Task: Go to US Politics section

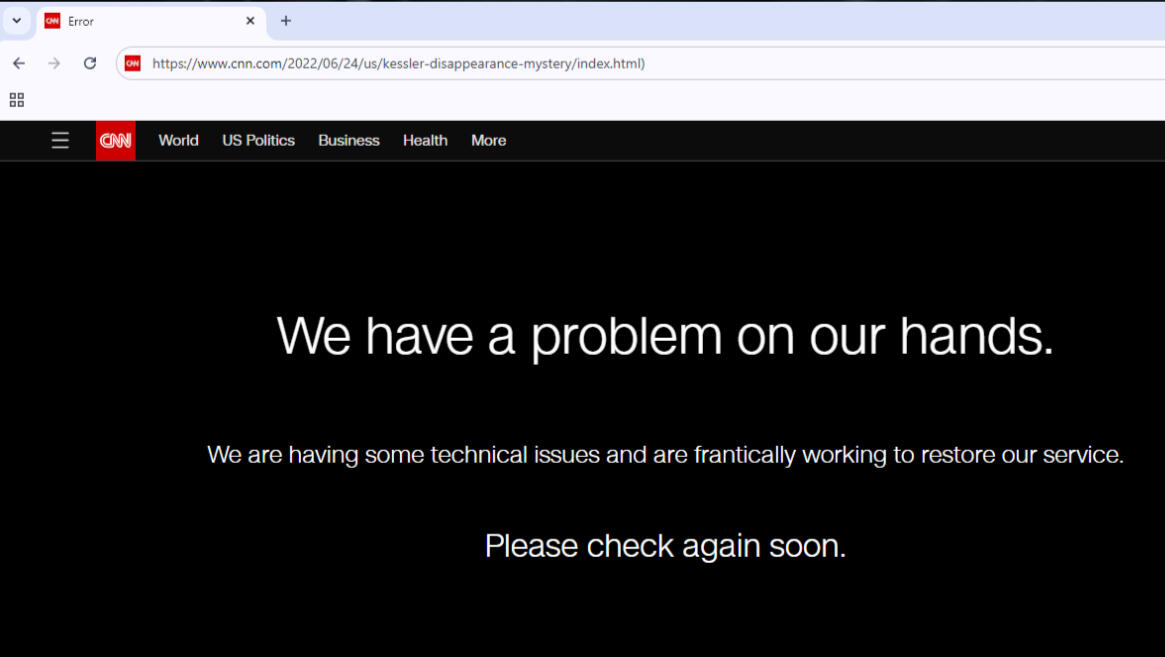Action: pos(258,141)
